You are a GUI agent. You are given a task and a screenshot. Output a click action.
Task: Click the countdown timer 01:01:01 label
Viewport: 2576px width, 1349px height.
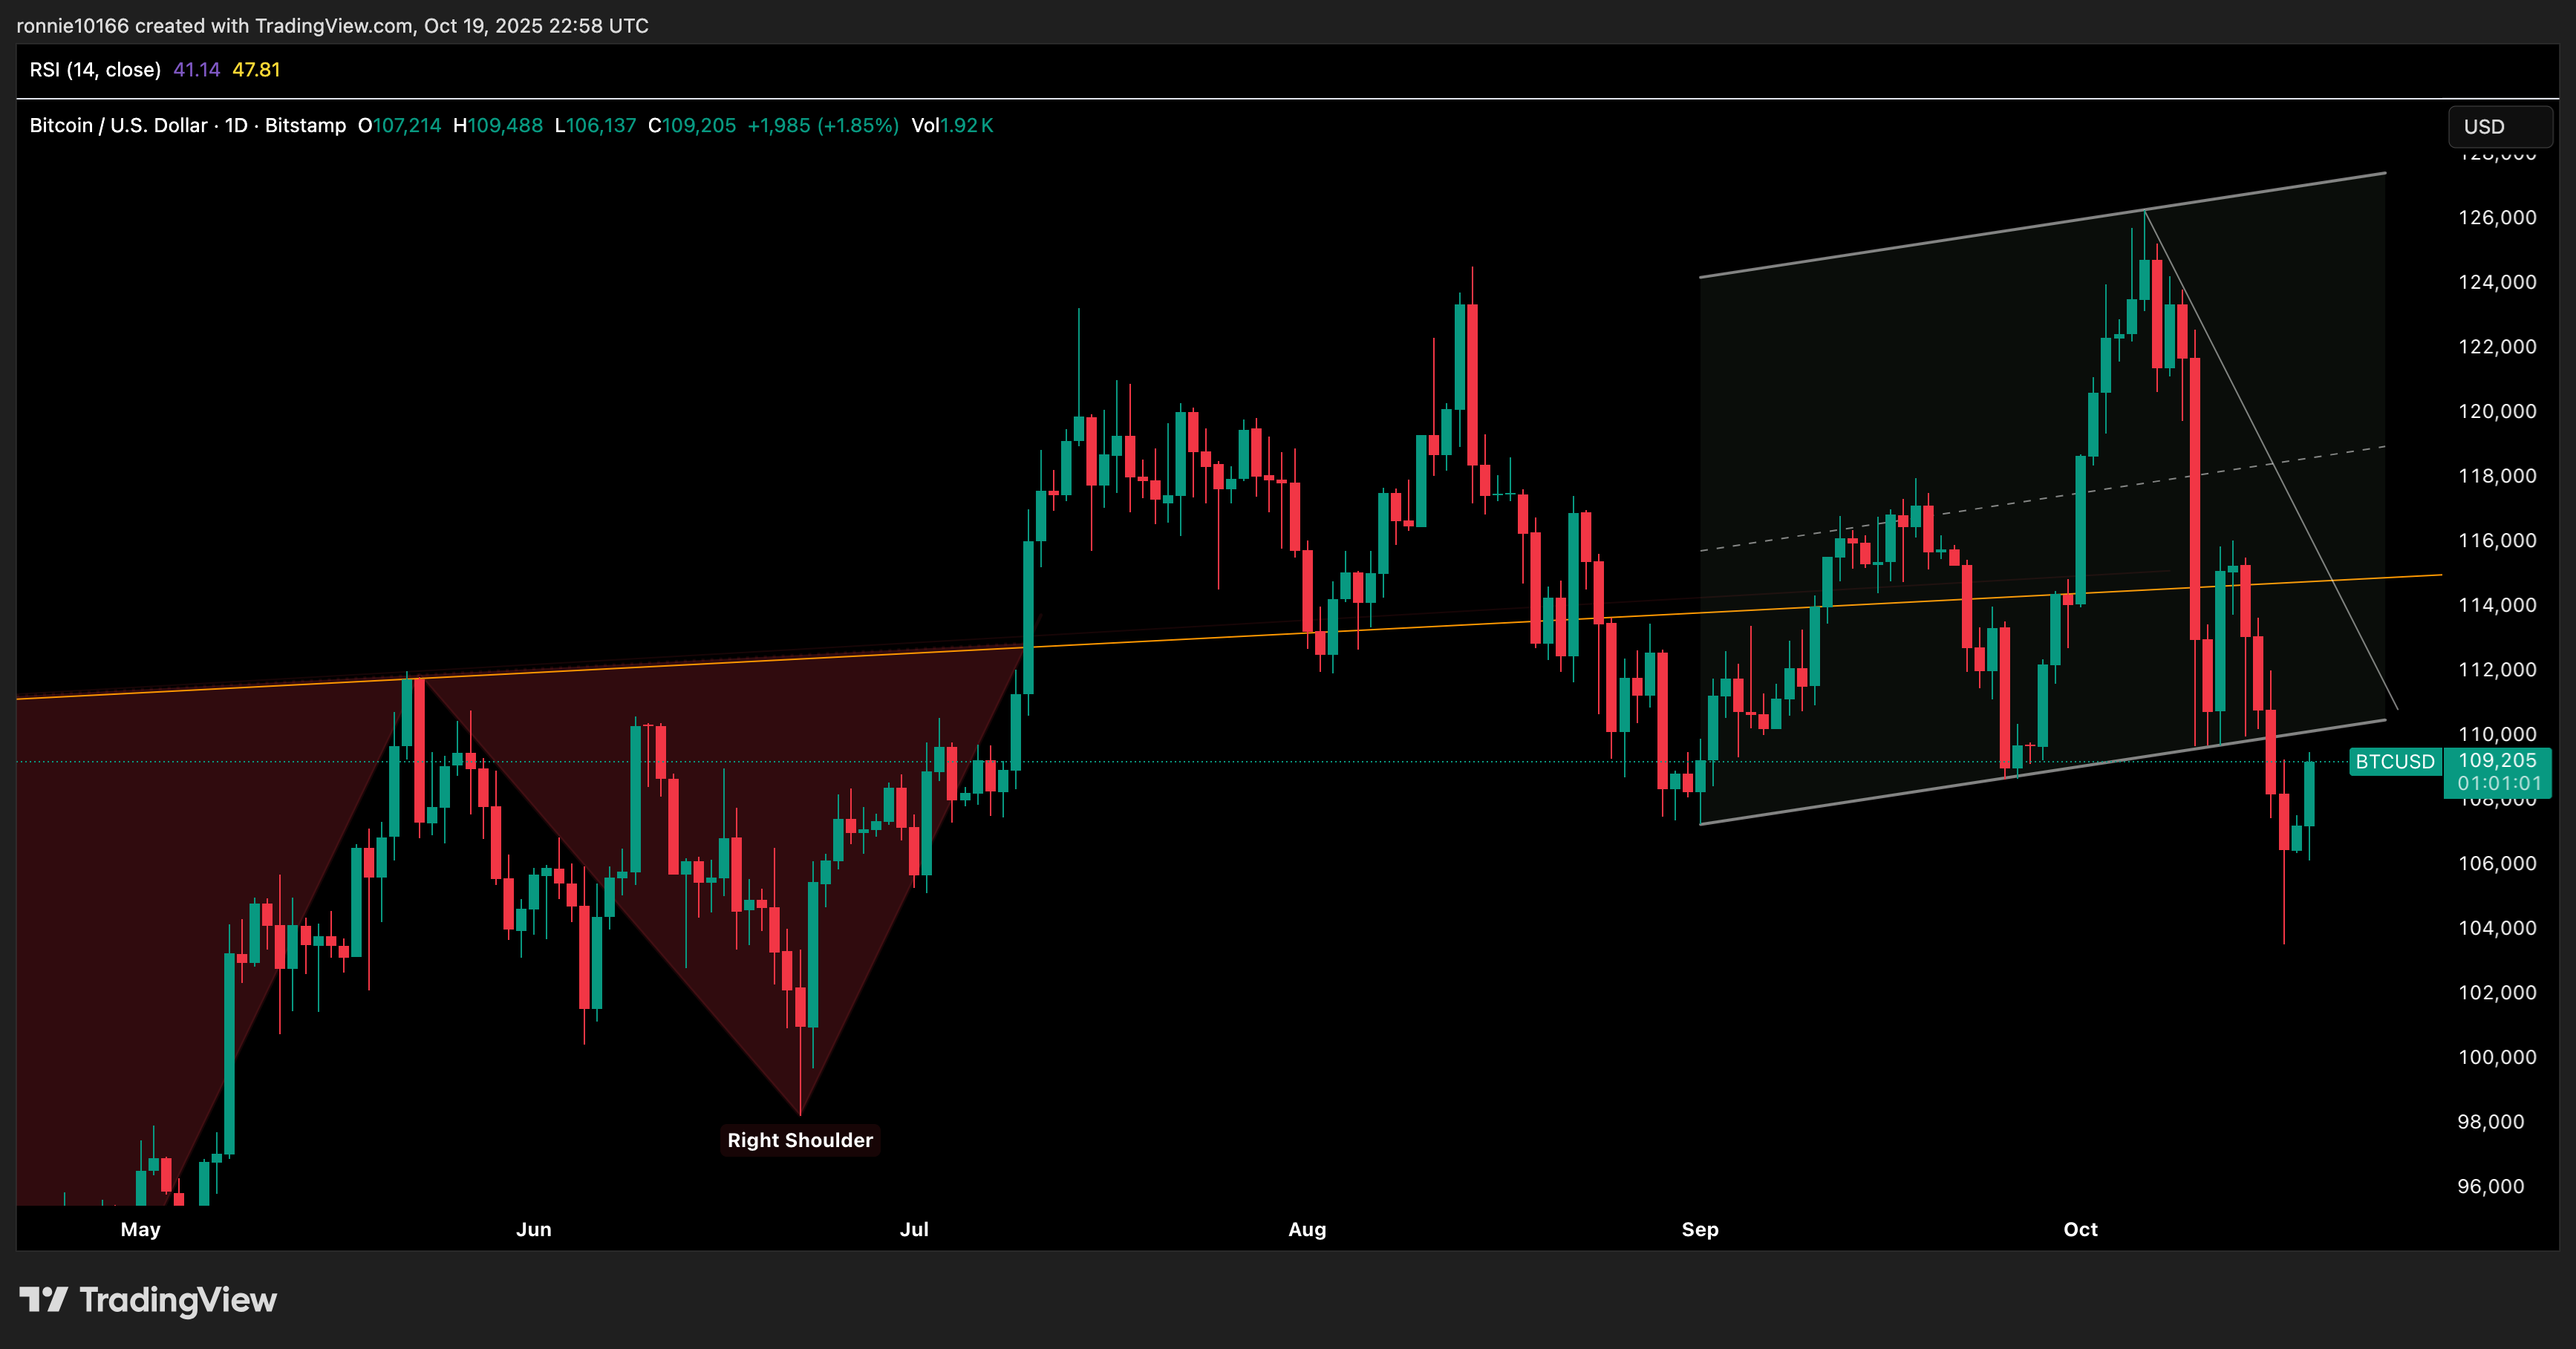pos(2498,784)
